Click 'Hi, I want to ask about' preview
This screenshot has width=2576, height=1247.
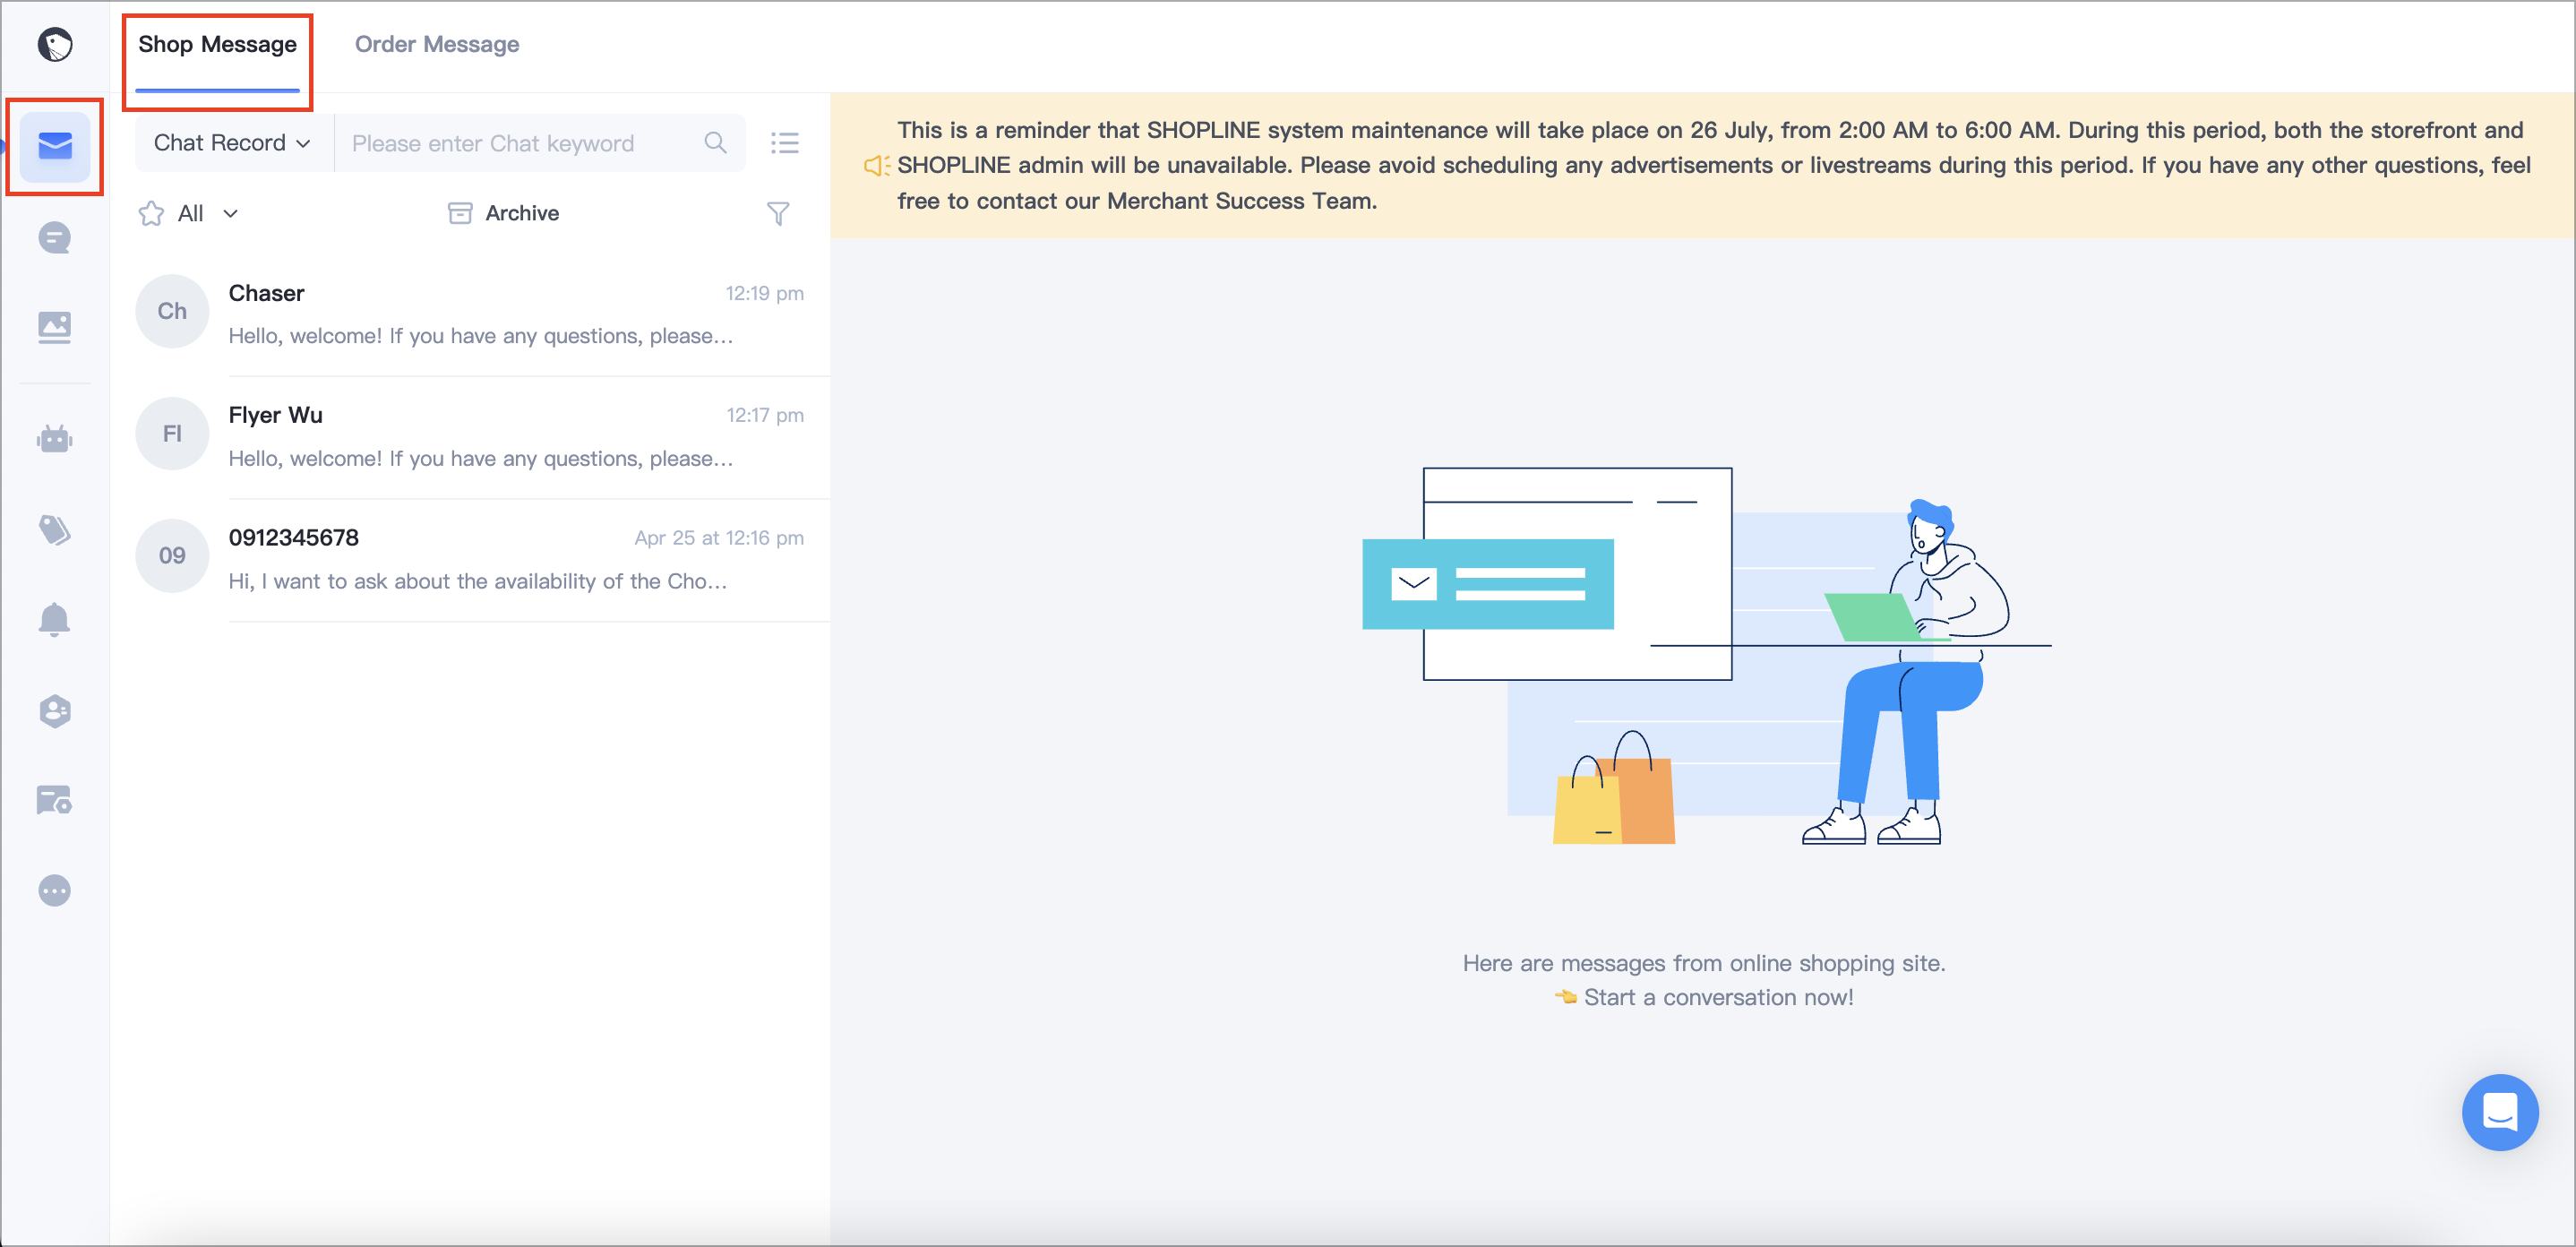click(478, 581)
